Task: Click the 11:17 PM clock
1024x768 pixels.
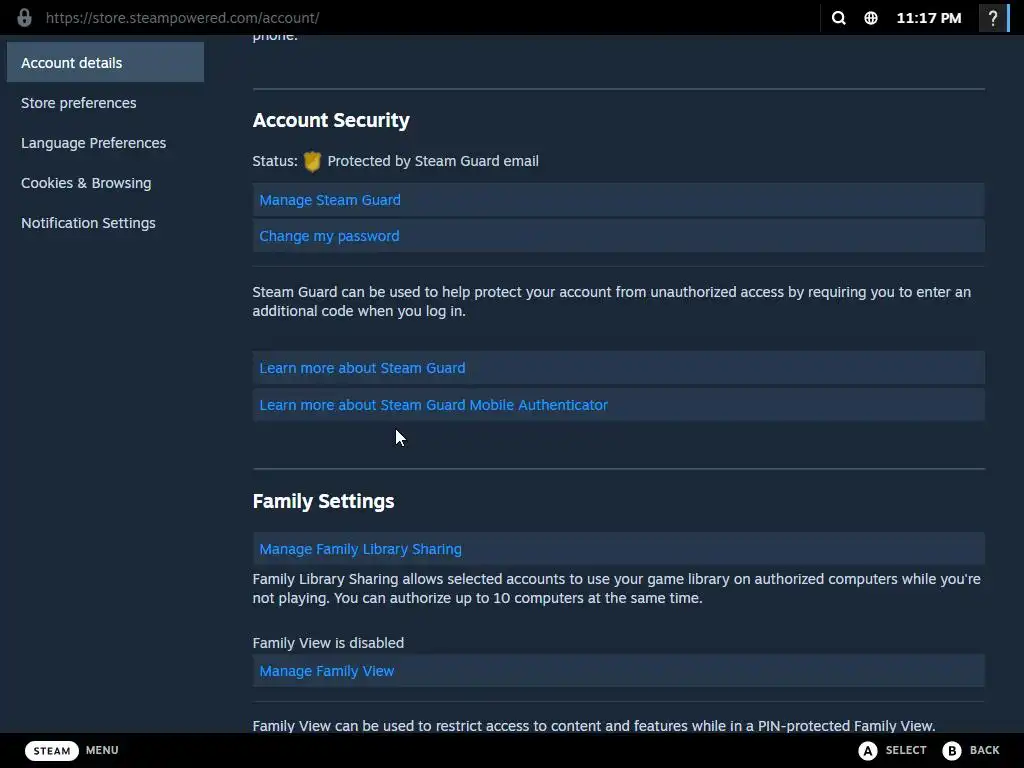Action: (929, 18)
